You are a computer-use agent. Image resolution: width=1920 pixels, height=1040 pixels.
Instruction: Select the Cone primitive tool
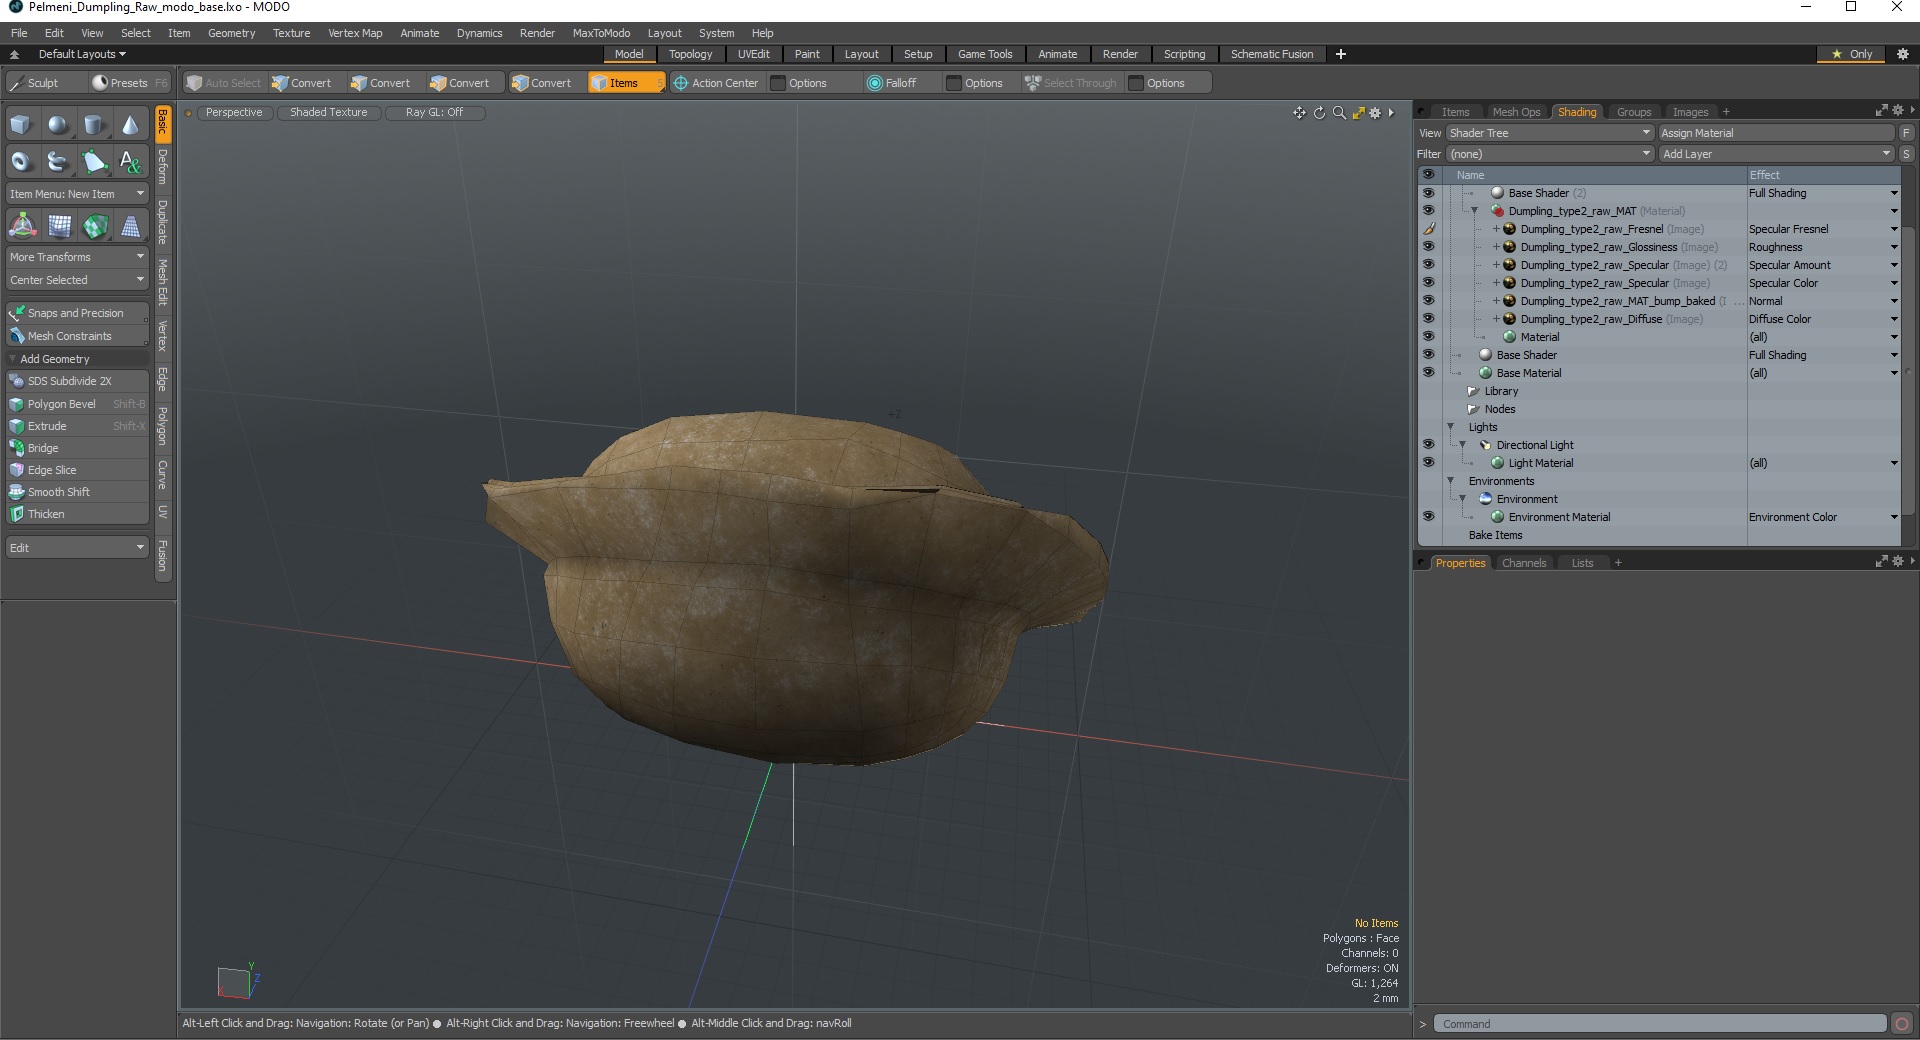click(130, 125)
